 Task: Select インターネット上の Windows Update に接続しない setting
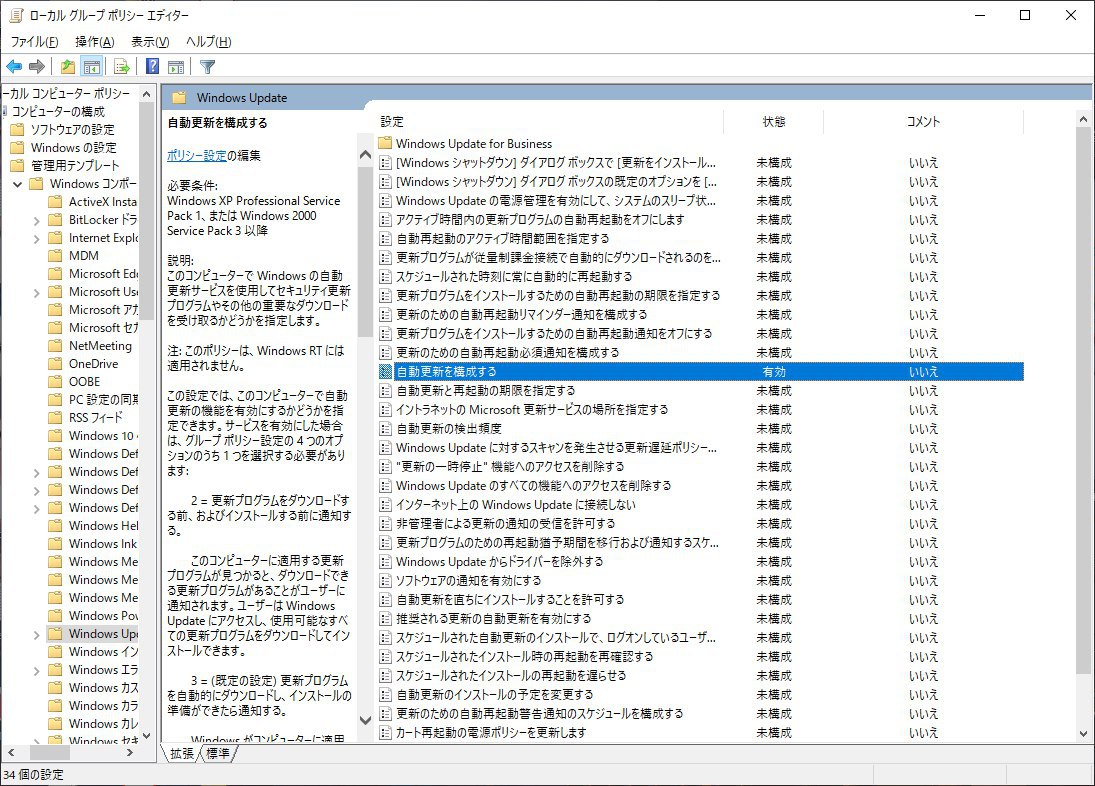pos(515,505)
